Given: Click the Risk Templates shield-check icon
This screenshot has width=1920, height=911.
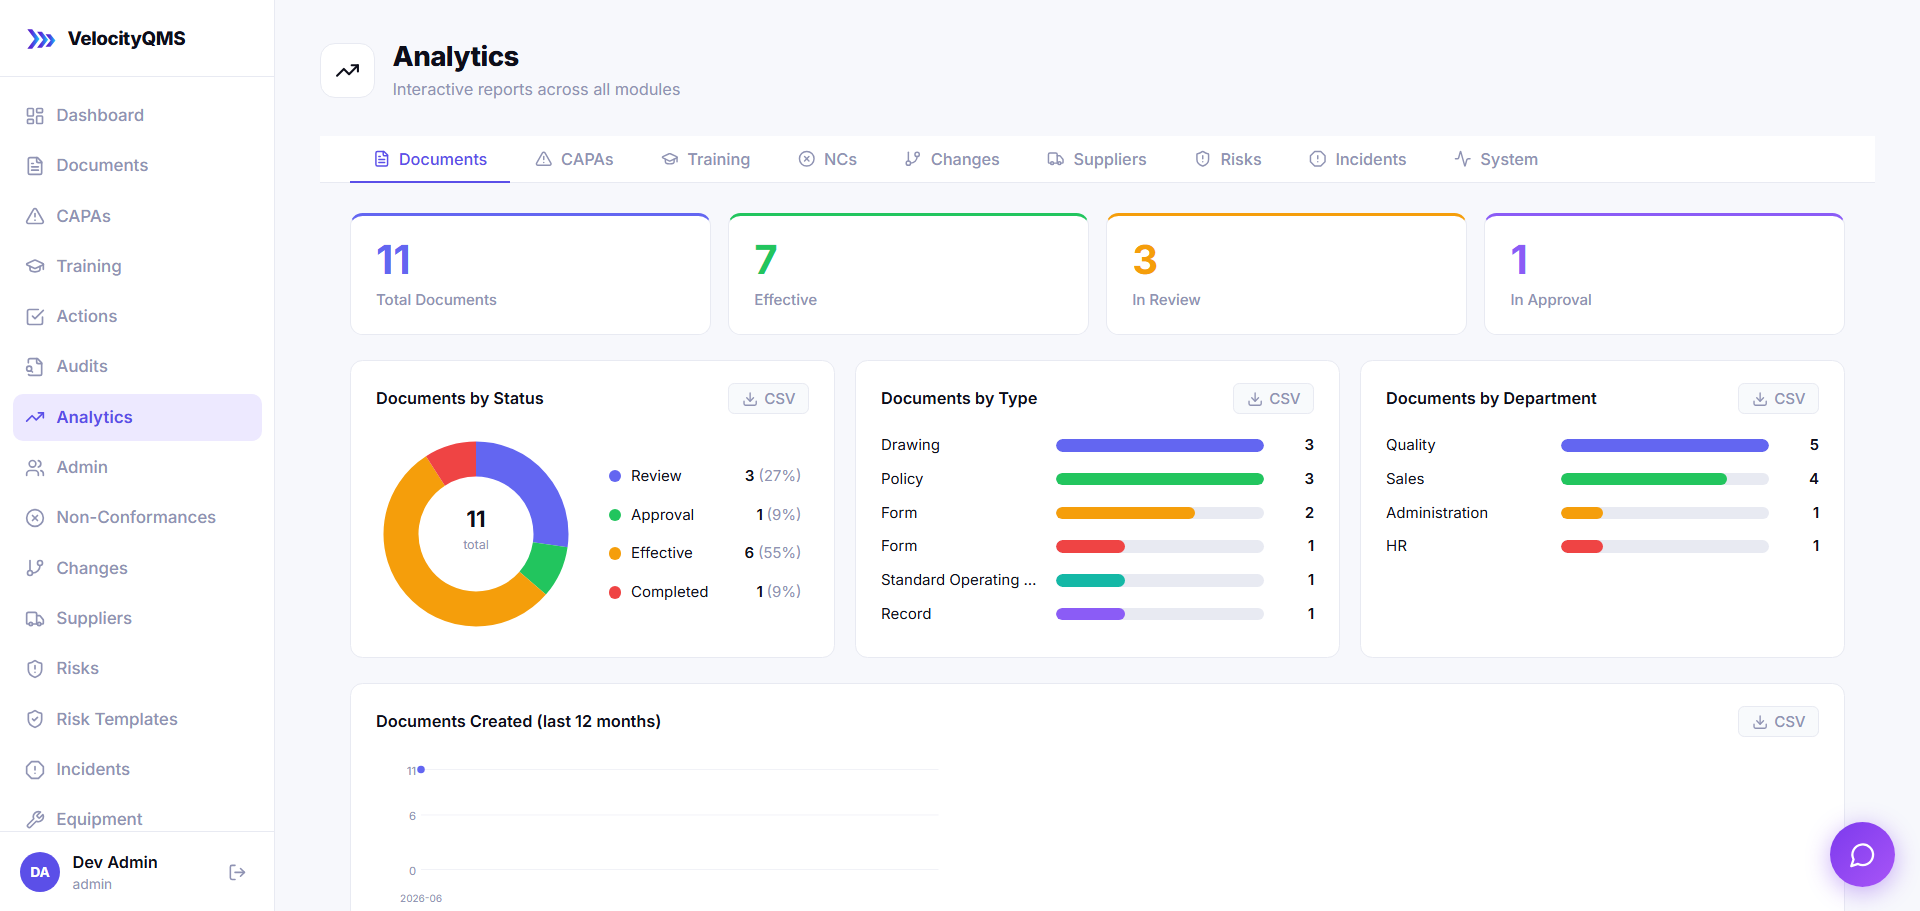Looking at the screenshot, I should tap(35, 719).
